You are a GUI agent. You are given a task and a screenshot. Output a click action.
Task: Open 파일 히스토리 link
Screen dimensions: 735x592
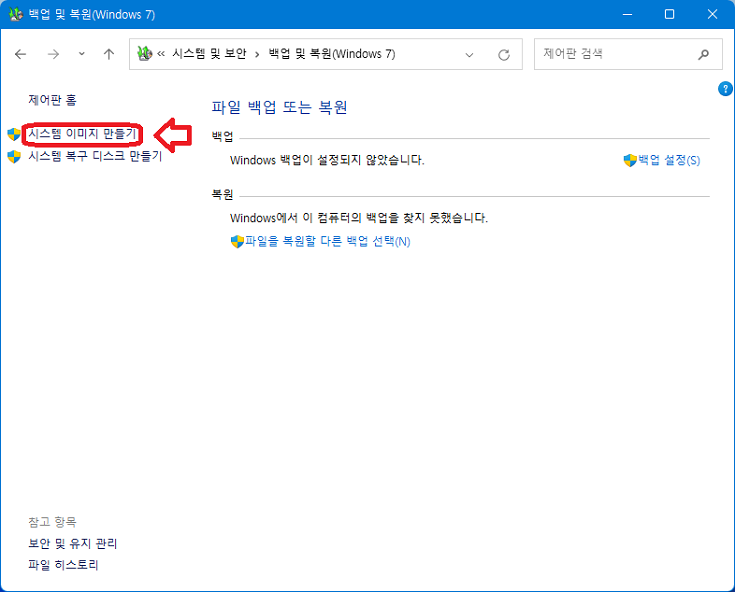point(63,565)
